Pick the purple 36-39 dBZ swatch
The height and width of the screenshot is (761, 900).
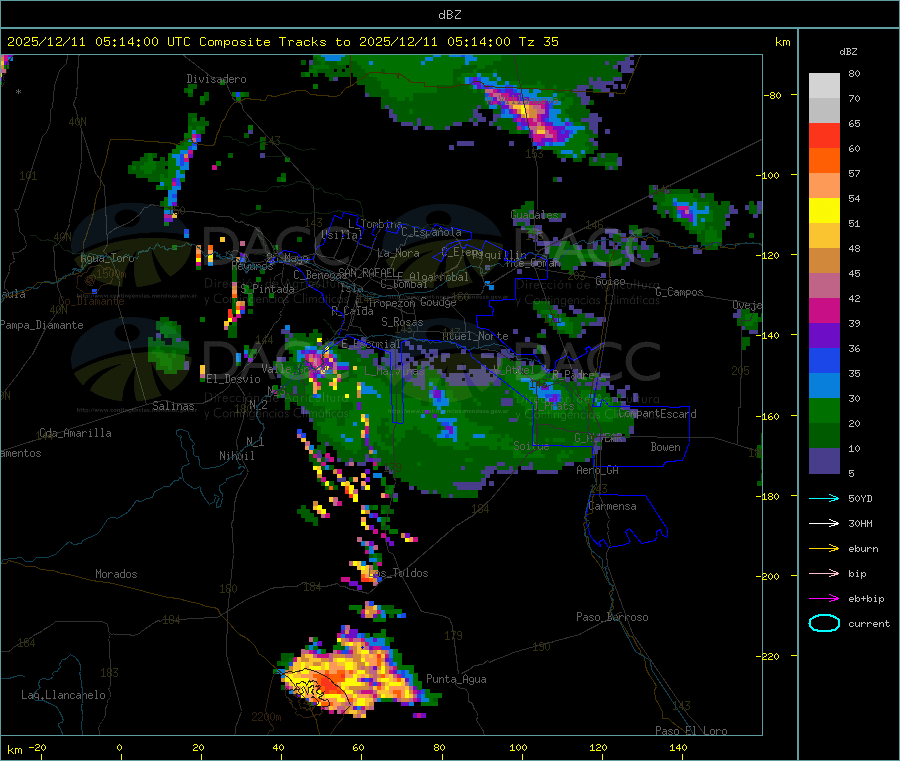[824, 336]
